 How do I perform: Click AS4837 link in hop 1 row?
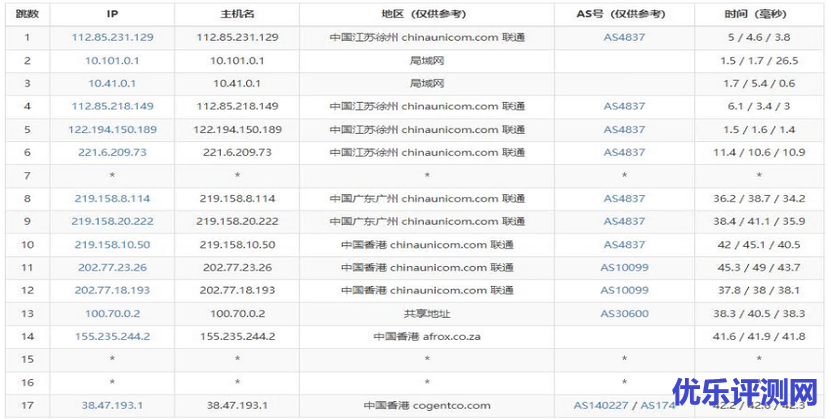624,37
